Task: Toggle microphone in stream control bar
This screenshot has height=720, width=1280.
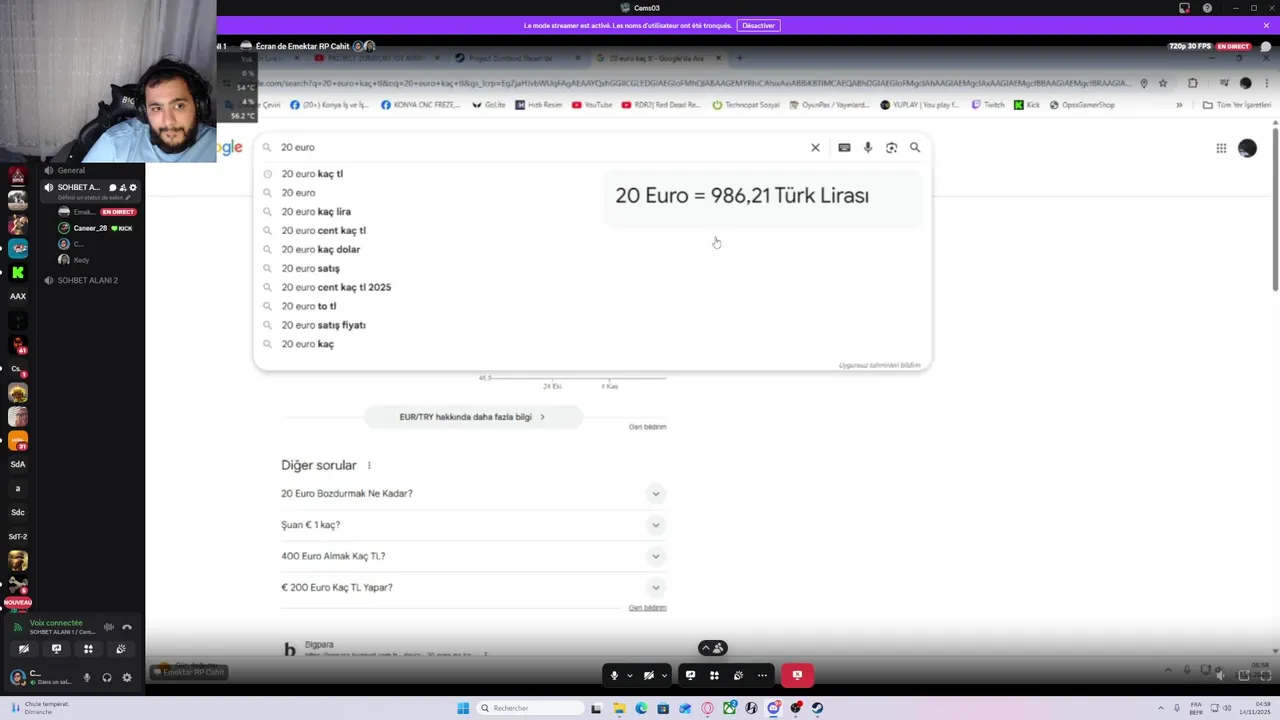Action: [x=614, y=675]
